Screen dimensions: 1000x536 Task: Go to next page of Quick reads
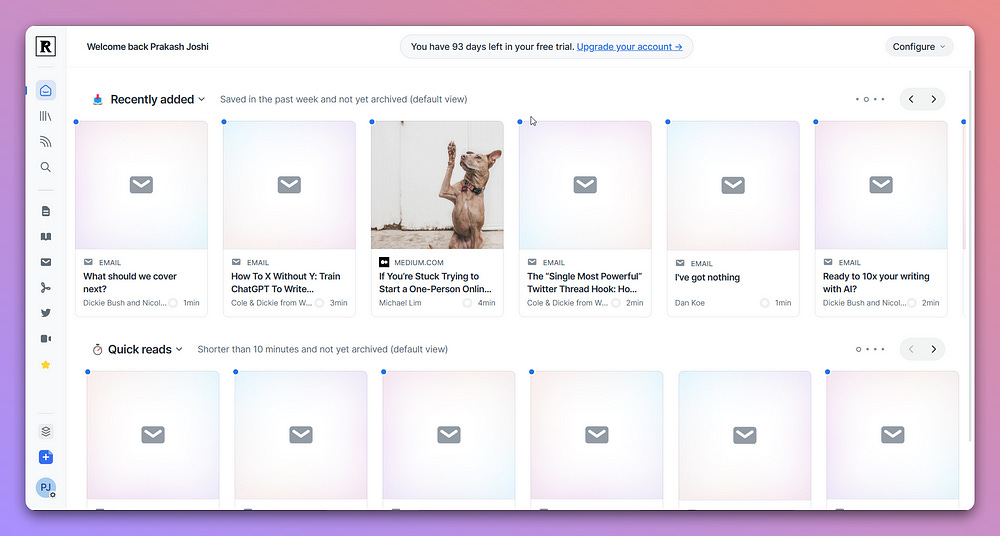tap(934, 349)
